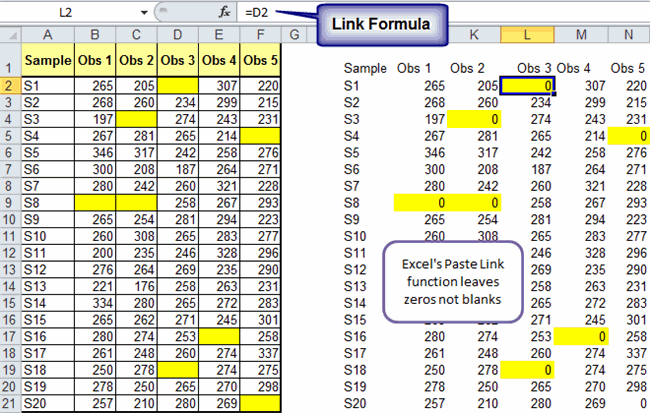The width and height of the screenshot is (650, 413).
Task: Select active cell L2 containing zero
Action: click(x=529, y=86)
